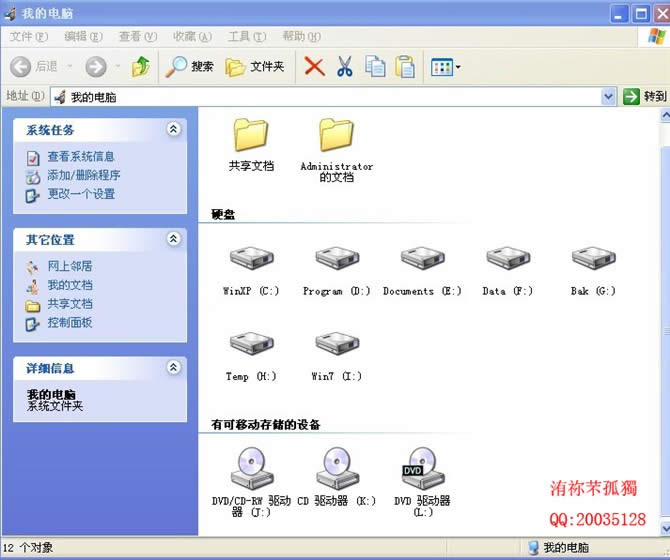Select the WinXP (C:) drive icon

[251, 258]
